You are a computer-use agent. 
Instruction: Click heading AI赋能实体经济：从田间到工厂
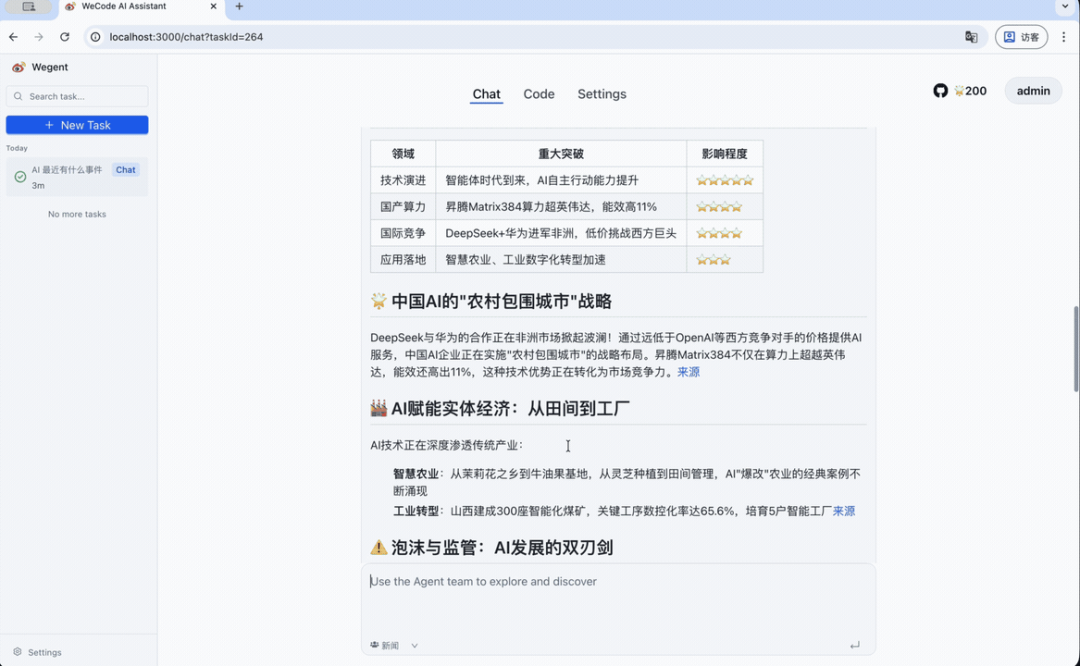510,408
